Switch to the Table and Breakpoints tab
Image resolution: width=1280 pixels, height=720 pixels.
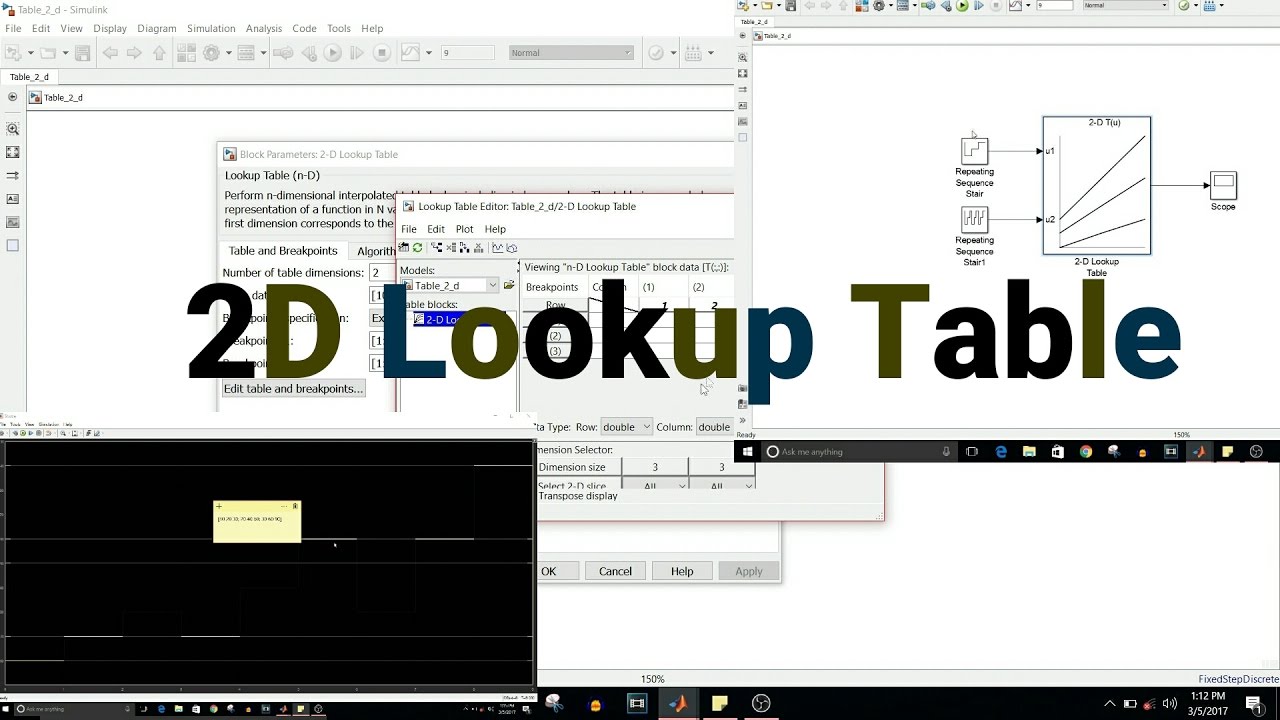coord(283,251)
